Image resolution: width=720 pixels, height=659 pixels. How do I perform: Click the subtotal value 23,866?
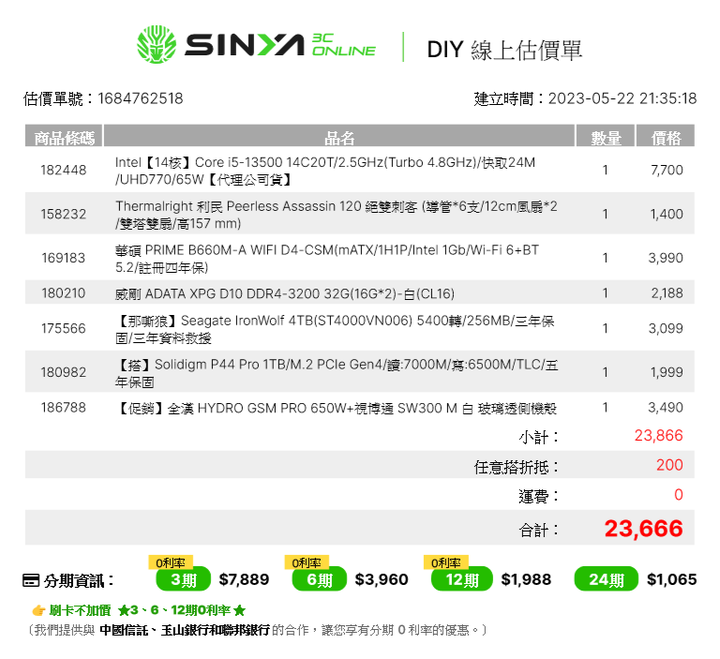point(658,435)
